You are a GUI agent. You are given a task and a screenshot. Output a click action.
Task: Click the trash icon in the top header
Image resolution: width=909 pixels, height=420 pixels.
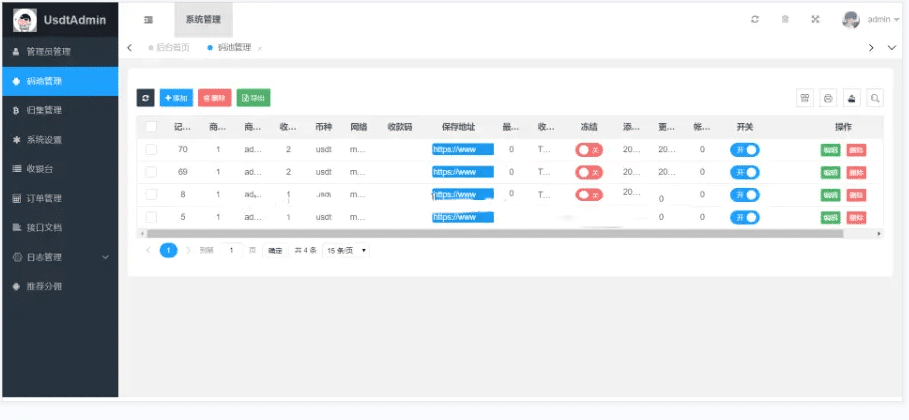tap(785, 19)
